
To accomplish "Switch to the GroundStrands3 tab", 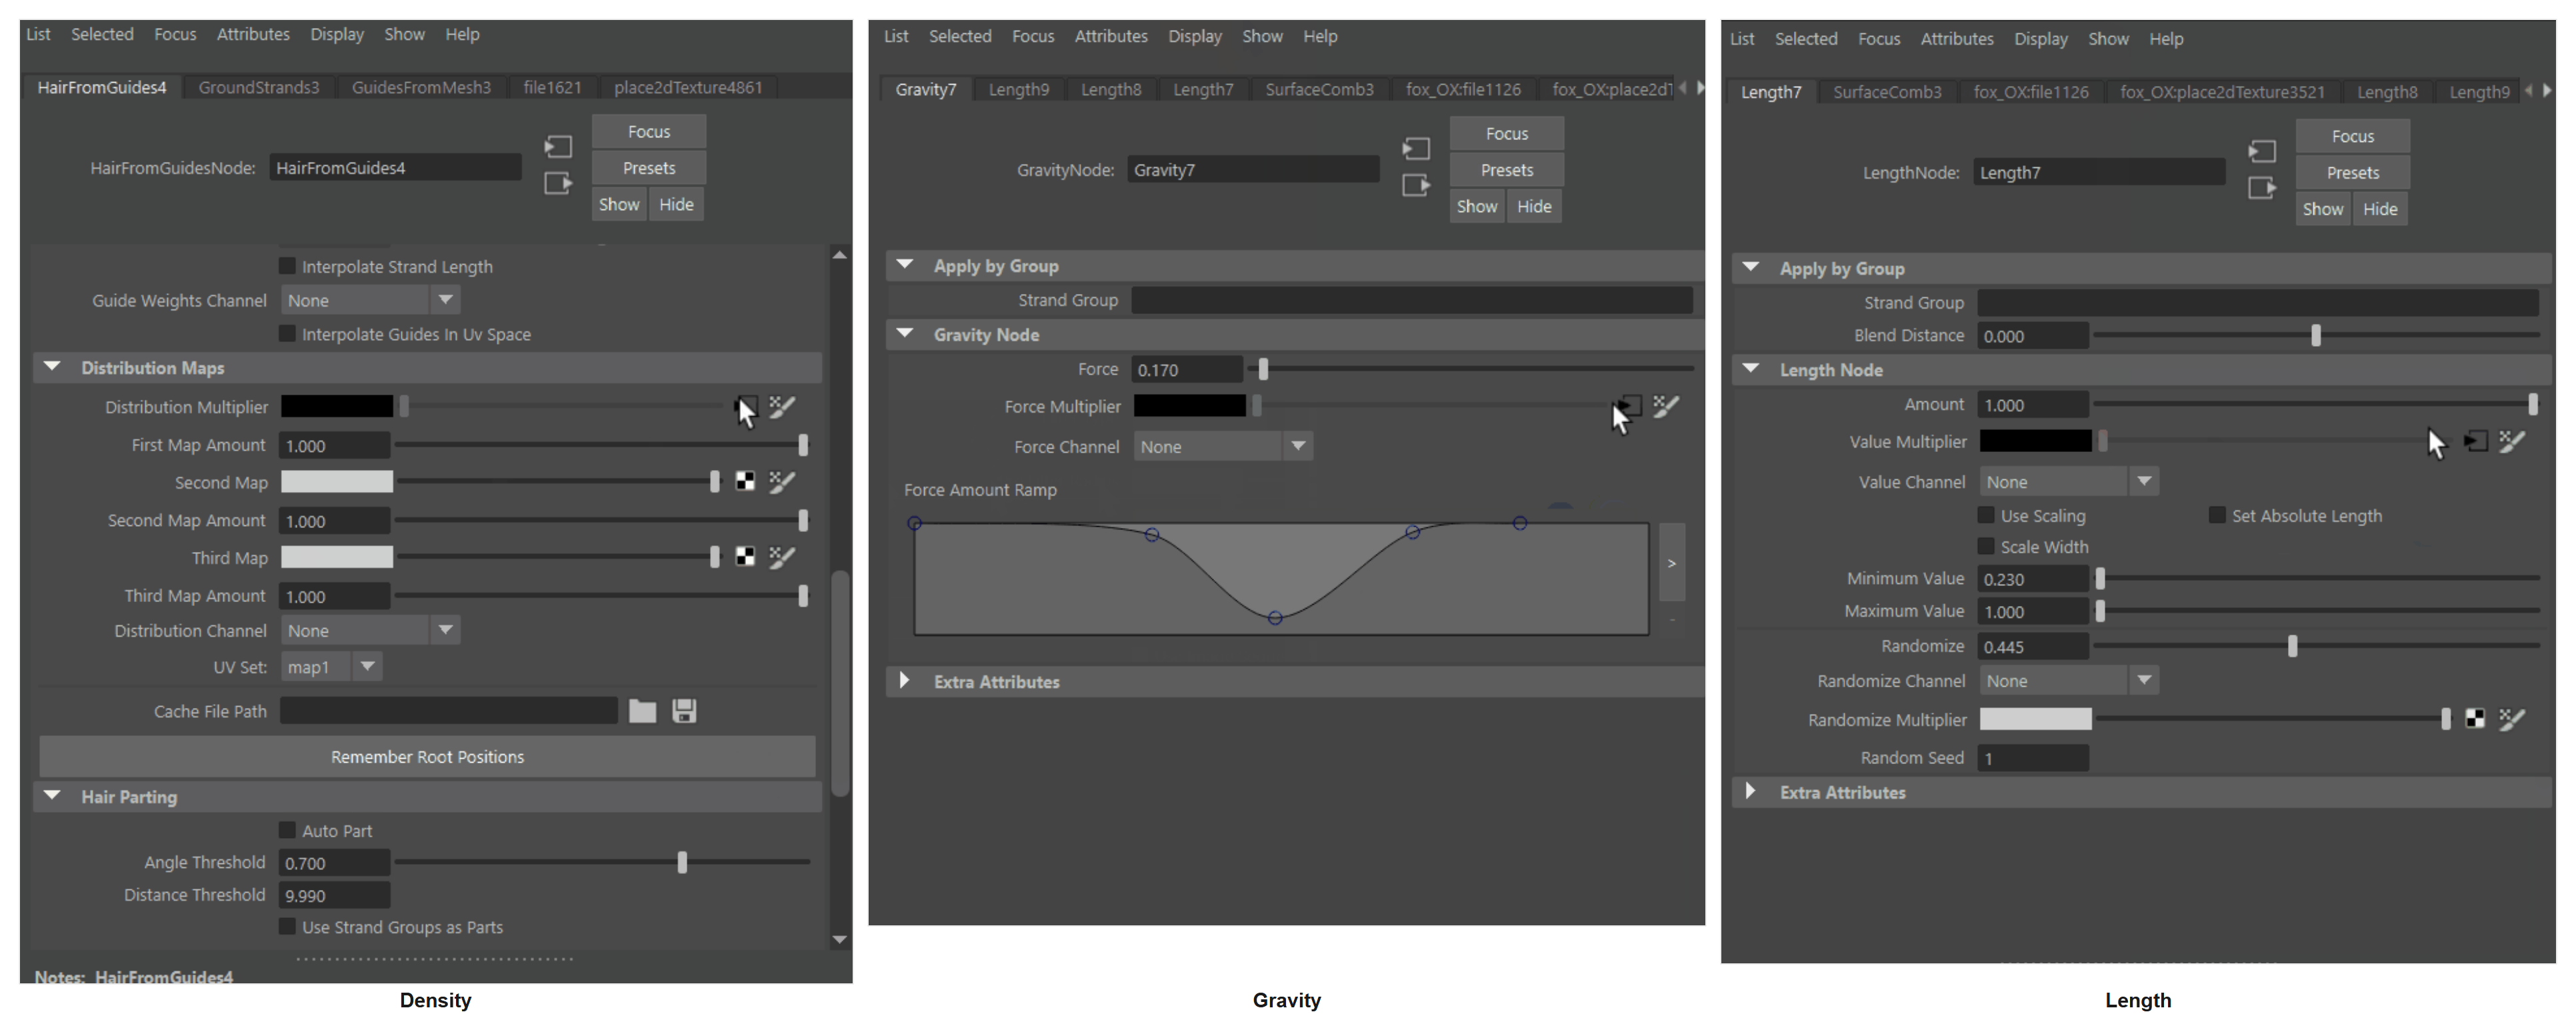I will [259, 87].
